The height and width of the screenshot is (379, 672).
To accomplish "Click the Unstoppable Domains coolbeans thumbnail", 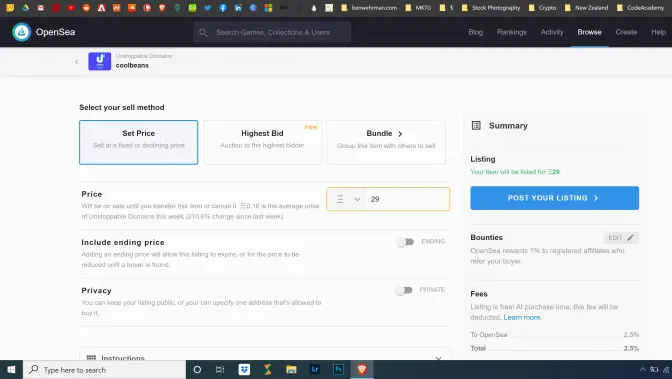I will (x=99, y=61).
